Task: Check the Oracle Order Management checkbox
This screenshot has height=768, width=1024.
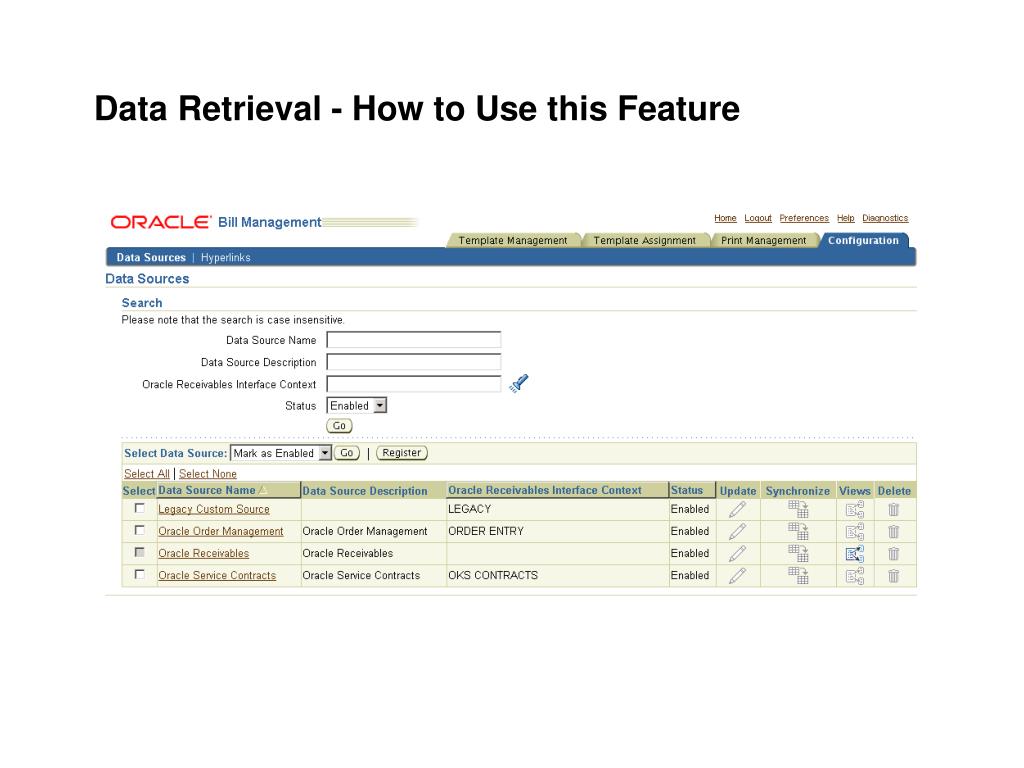Action: pos(139,530)
